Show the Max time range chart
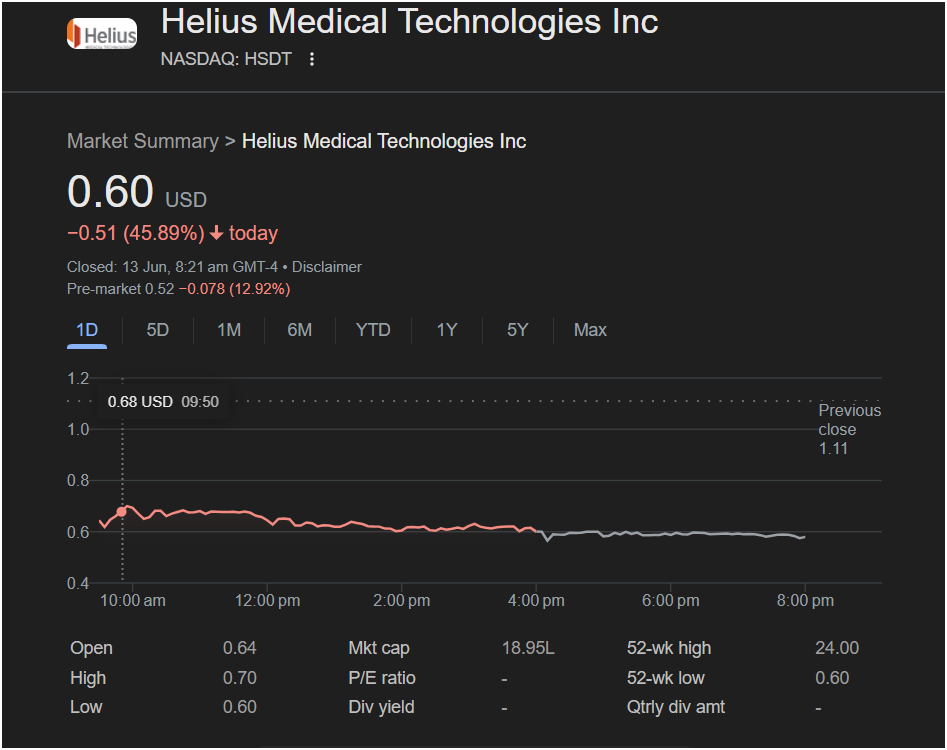 tap(590, 330)
